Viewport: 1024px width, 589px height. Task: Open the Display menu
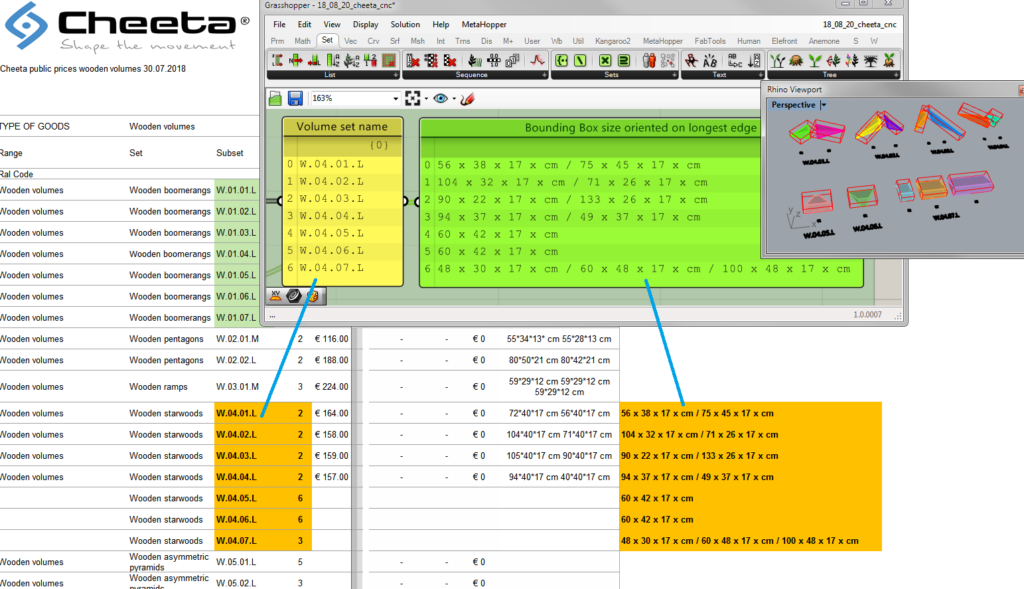pos(366,24)
